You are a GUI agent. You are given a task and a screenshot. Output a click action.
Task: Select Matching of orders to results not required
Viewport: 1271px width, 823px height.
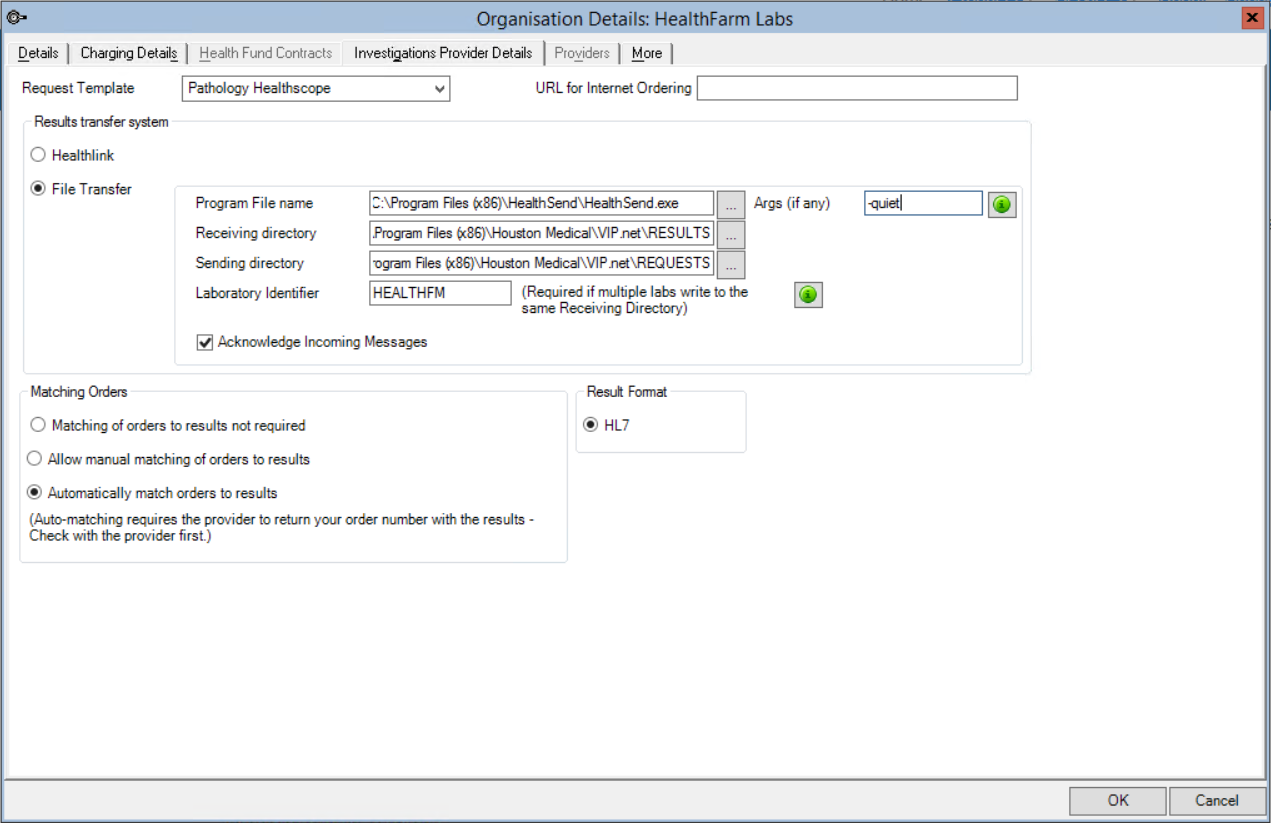[x=38, y=425]
